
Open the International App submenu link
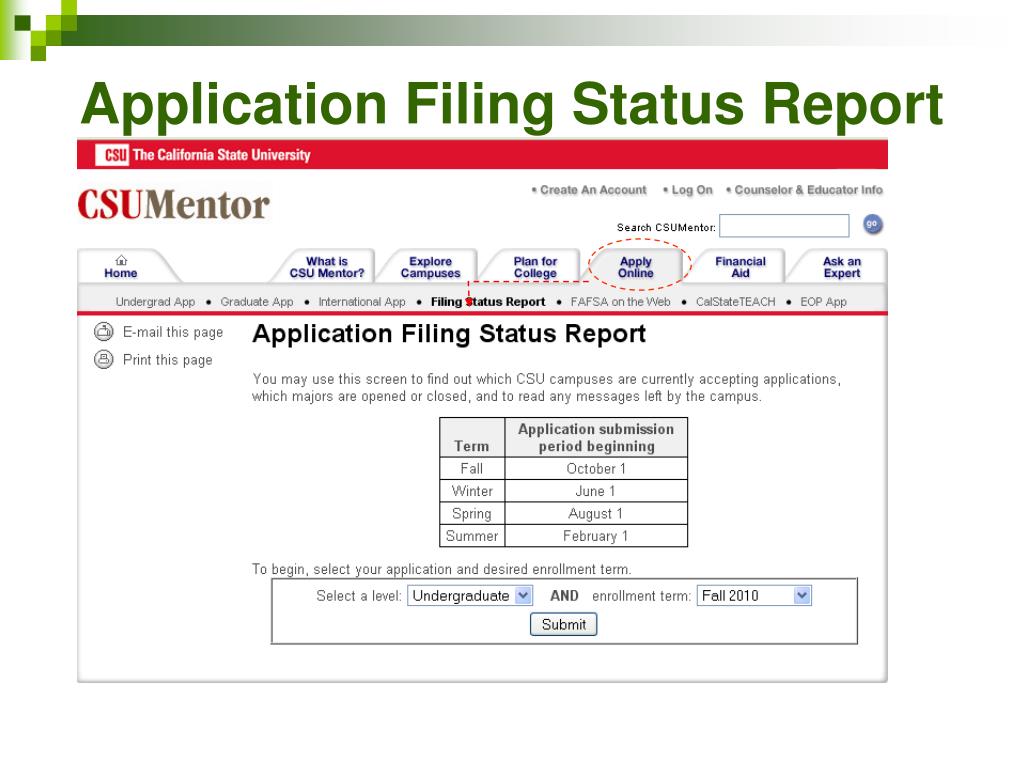pyautogui.click(x=362, y=302)
